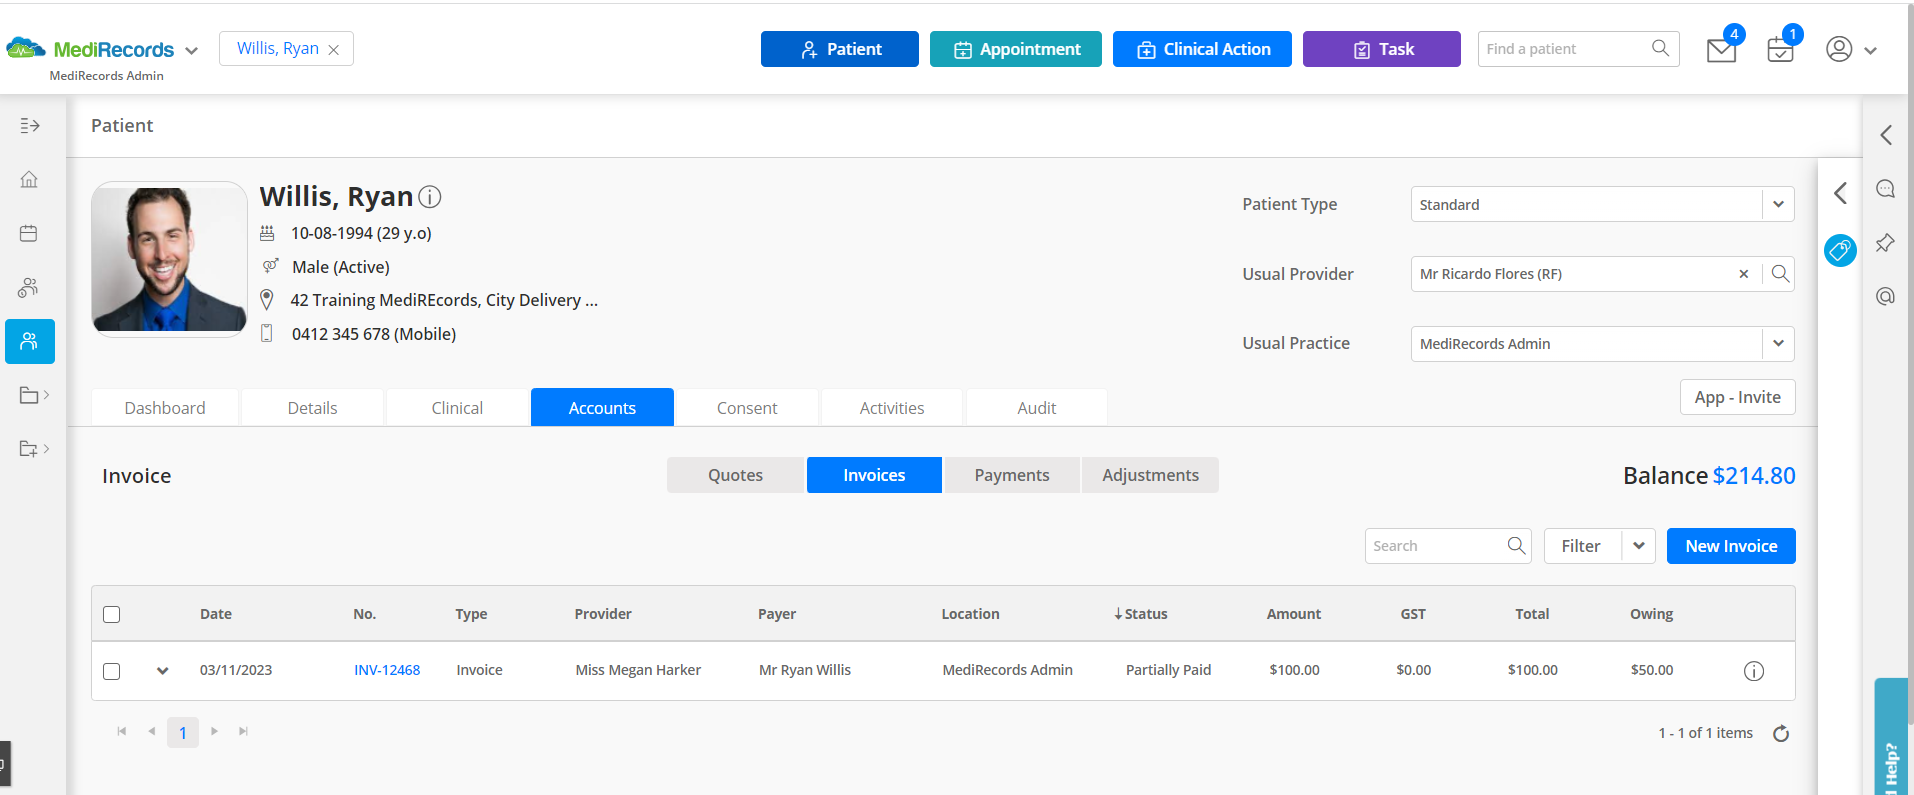Screen dimensions: 1914x795
Task: Tick the checkbox for invoice dated 03/11/2023
Action: click(112, 671)
